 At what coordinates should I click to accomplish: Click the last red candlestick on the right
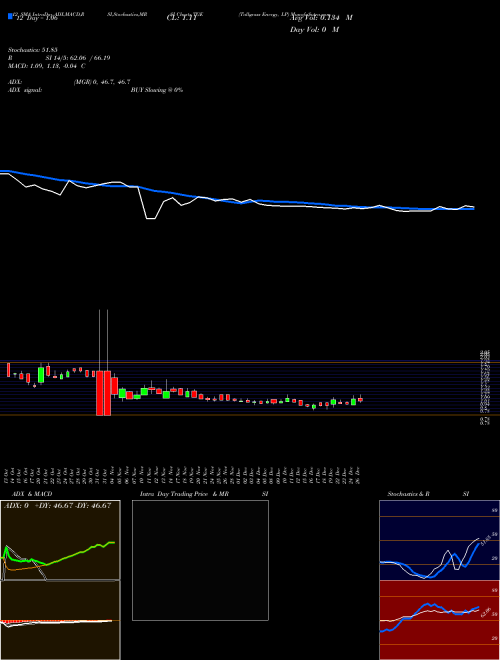(x=360, y=399)
